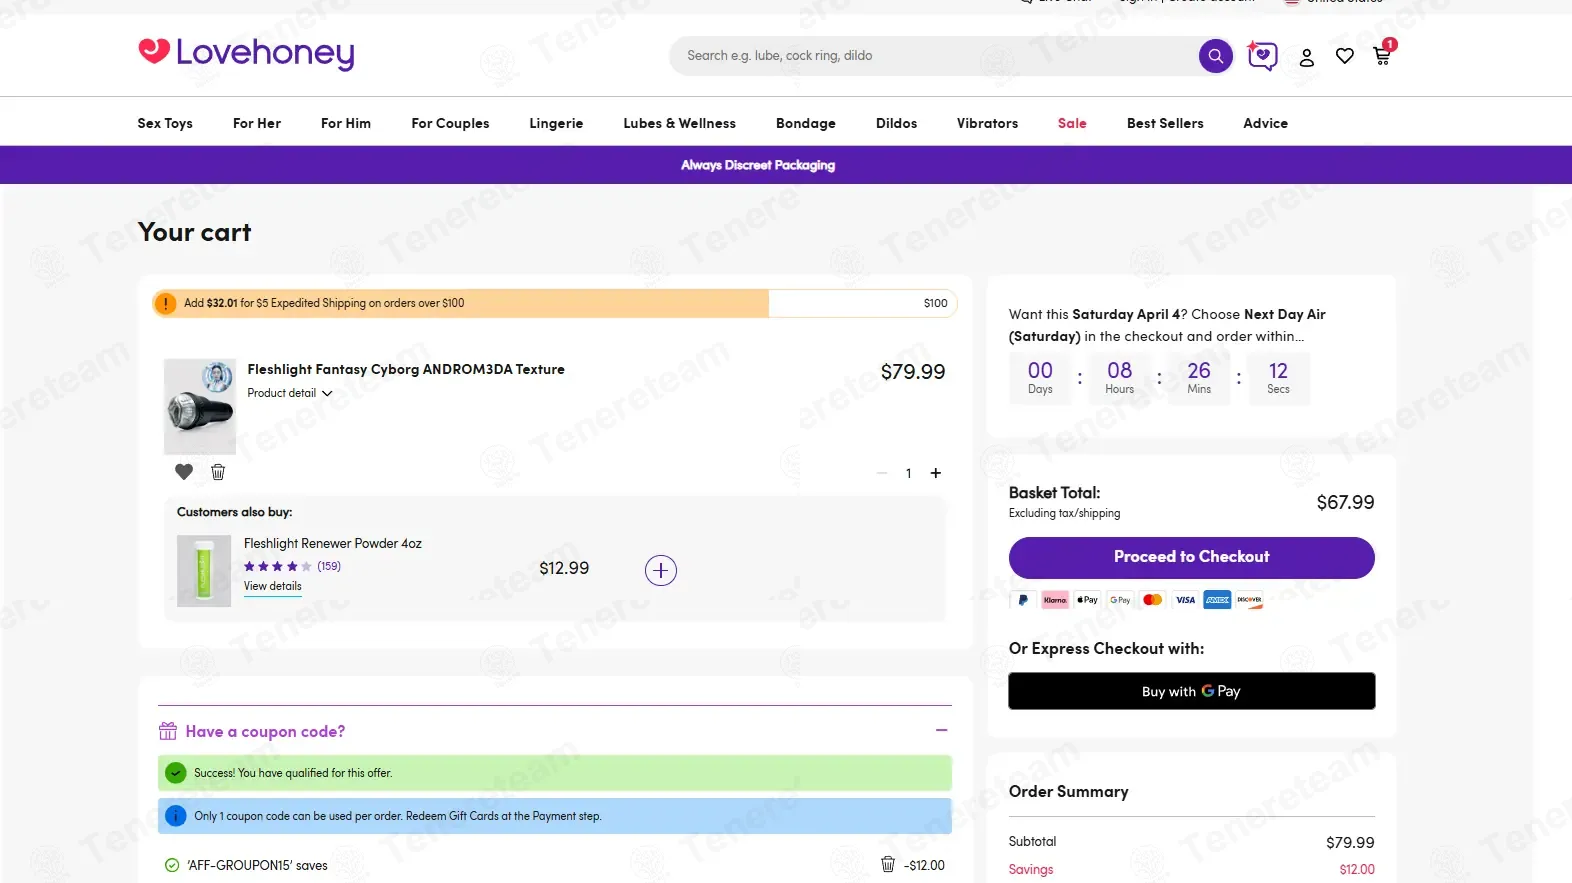This screenshot has width=1572, height=883.
Task: Click the Klarna payment icon
Action: coord(1055,600)
